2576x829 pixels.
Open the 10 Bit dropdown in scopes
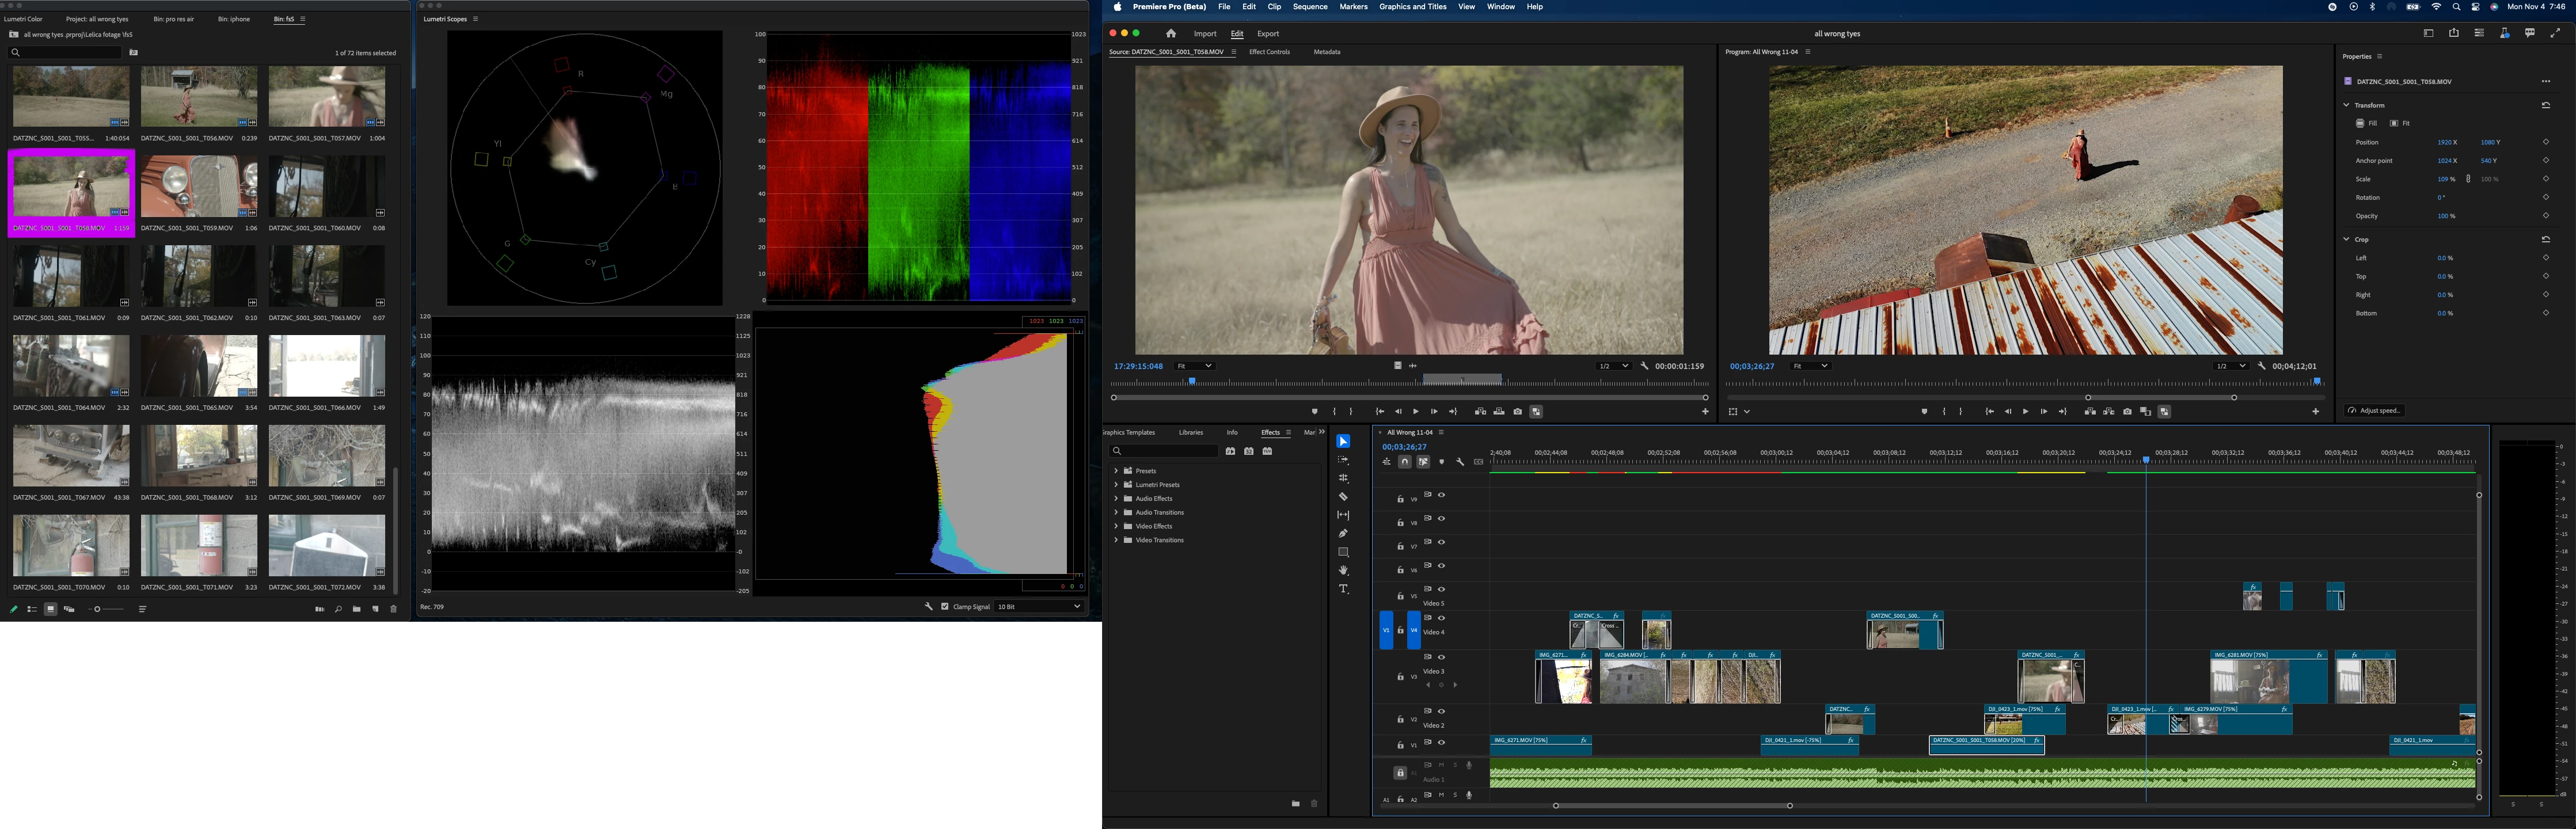1039,606
